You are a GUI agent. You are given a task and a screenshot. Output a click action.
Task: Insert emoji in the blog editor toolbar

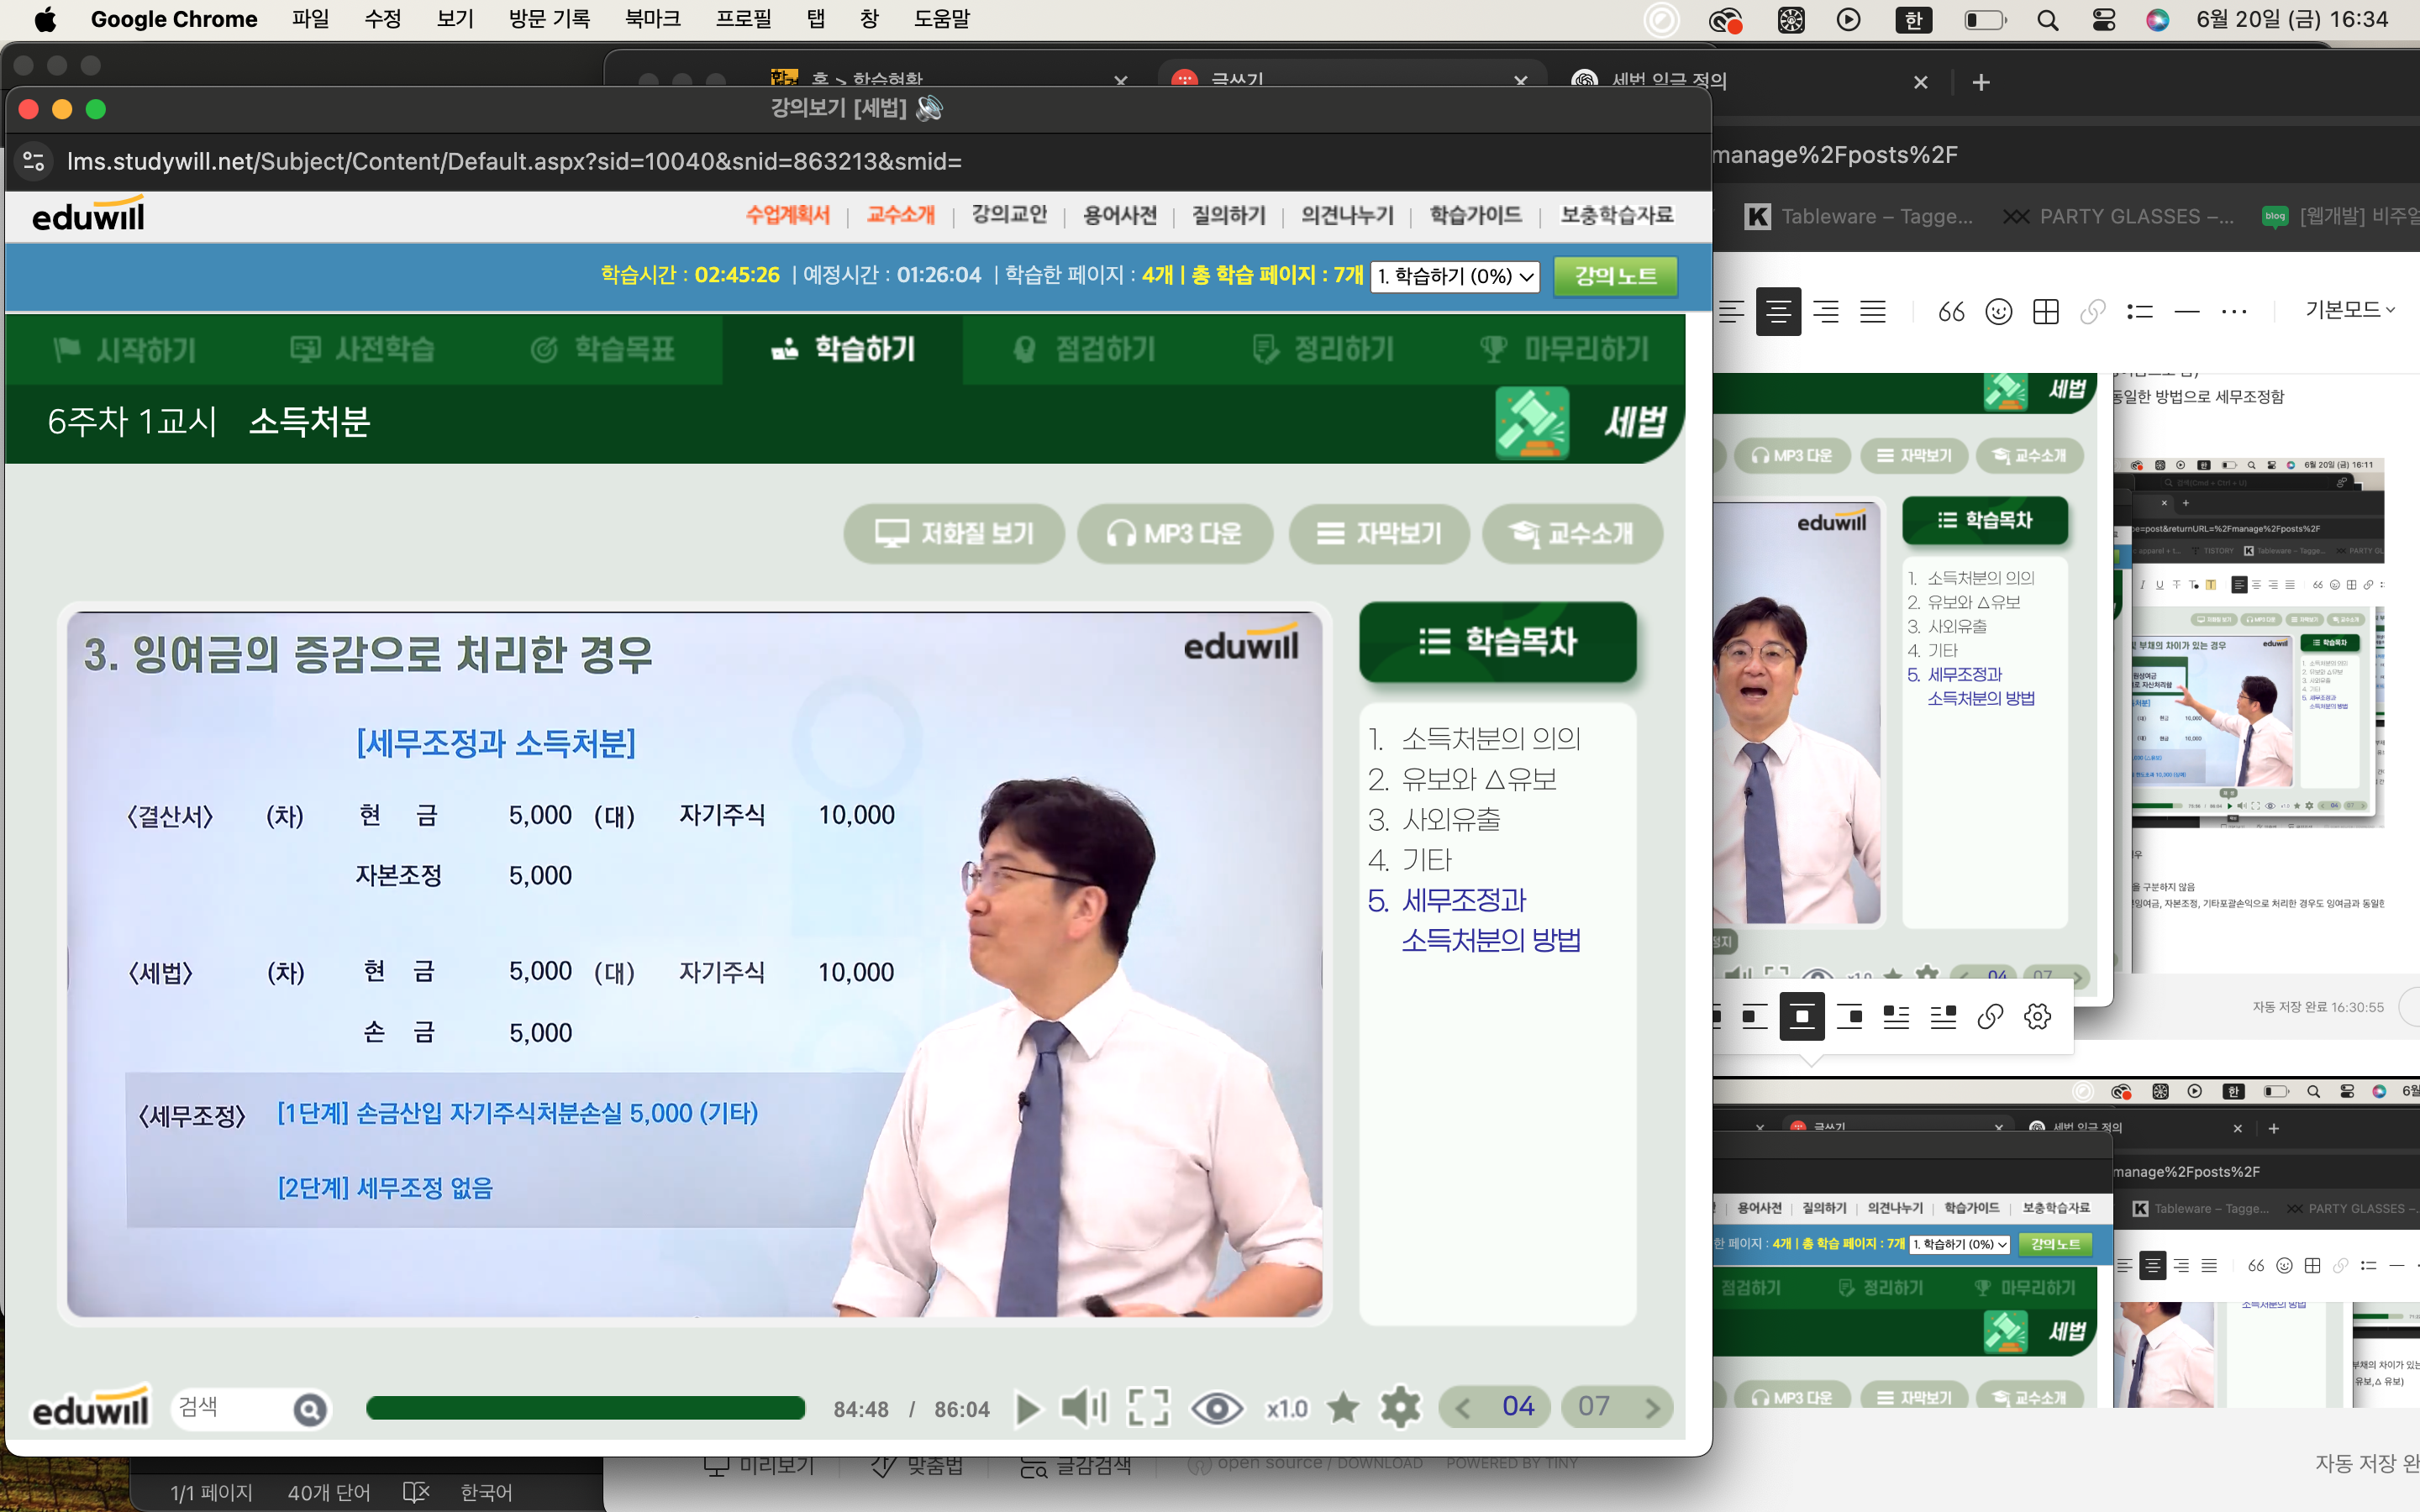pos(1998,312)
